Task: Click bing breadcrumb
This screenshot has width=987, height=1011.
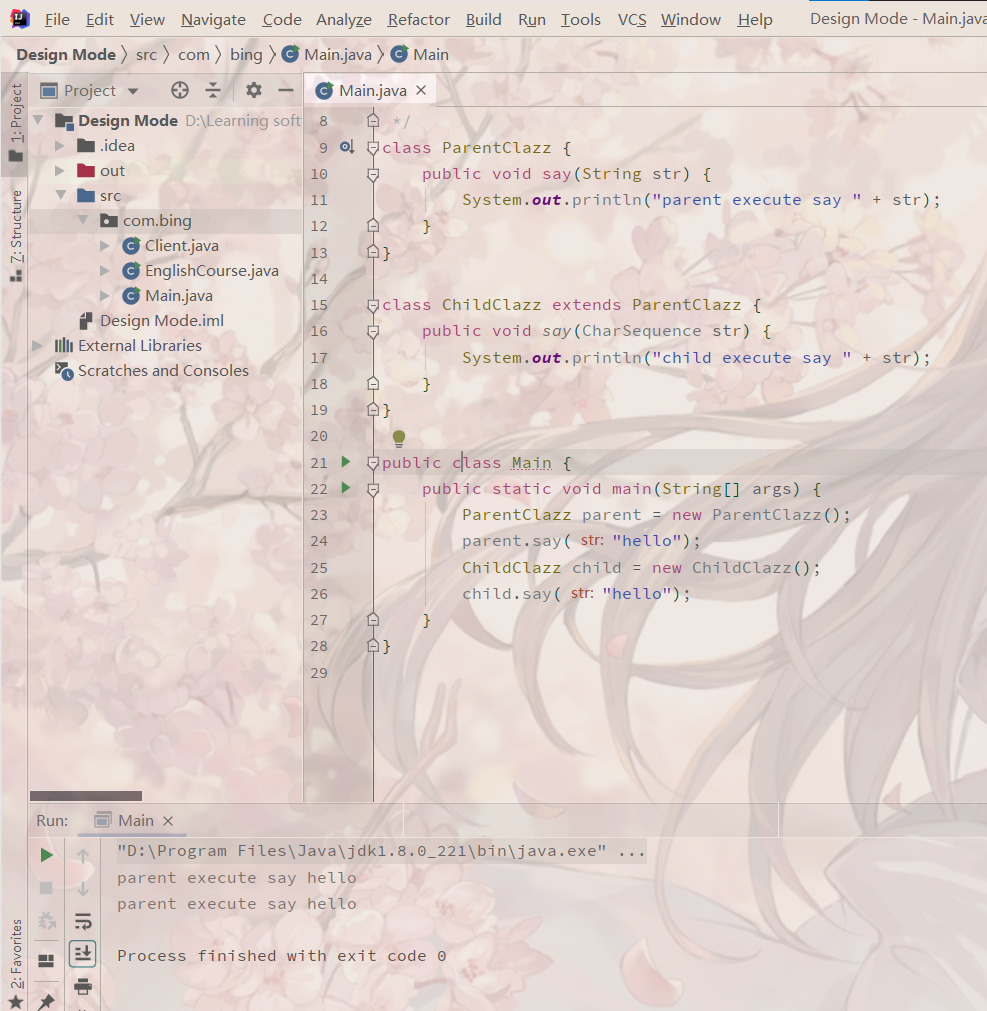Action: coord(246,54)
